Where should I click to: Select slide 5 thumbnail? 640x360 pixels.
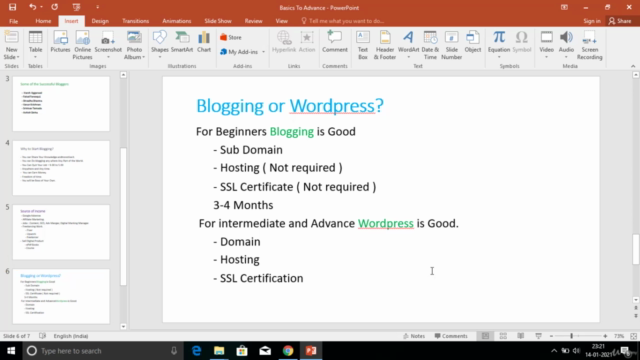61,232
